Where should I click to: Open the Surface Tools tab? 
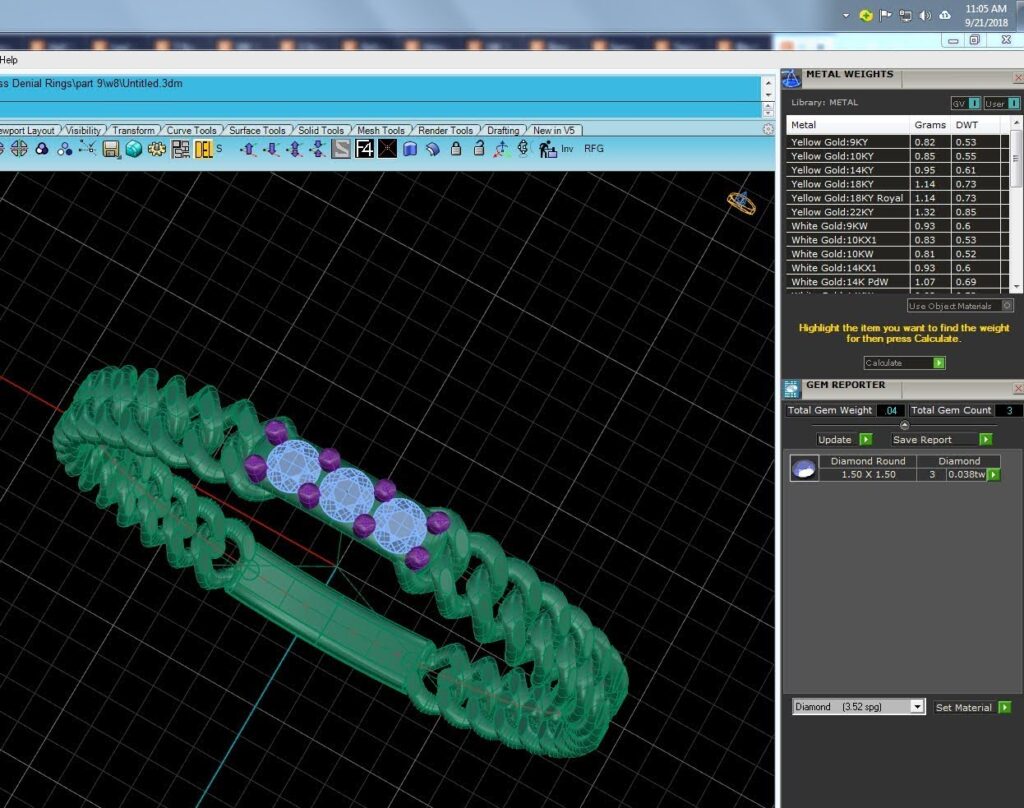click(257, 131)
